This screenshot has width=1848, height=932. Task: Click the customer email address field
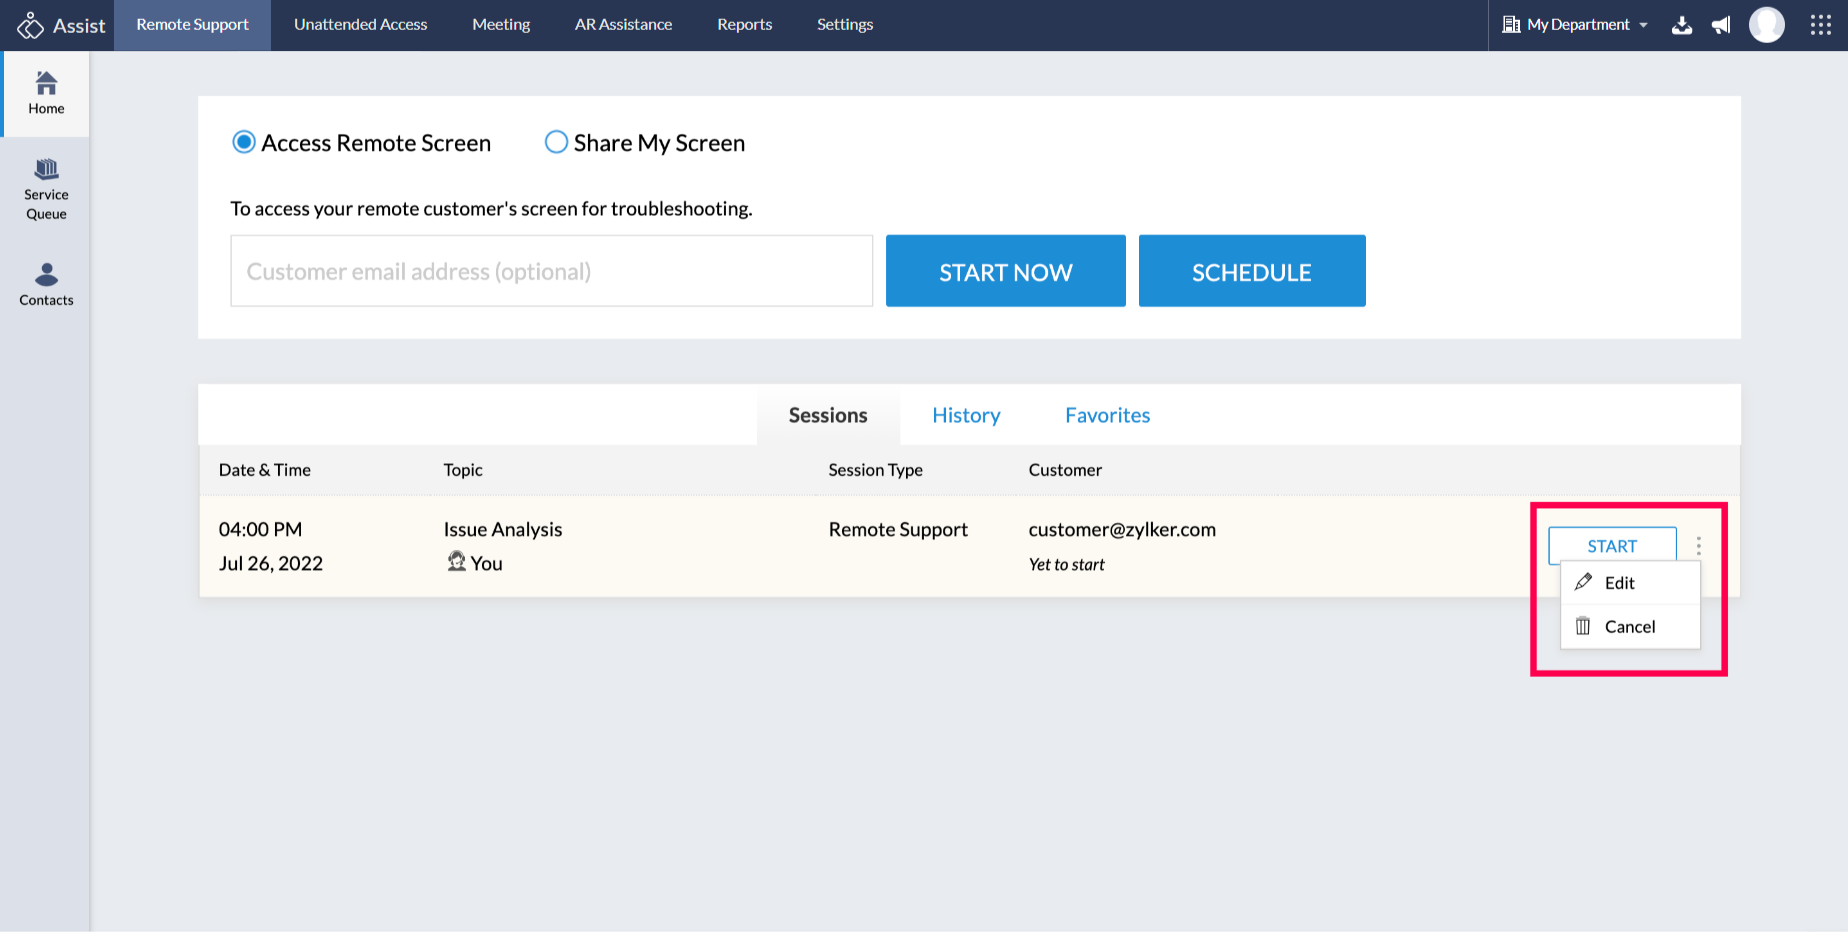coord(551,271)
